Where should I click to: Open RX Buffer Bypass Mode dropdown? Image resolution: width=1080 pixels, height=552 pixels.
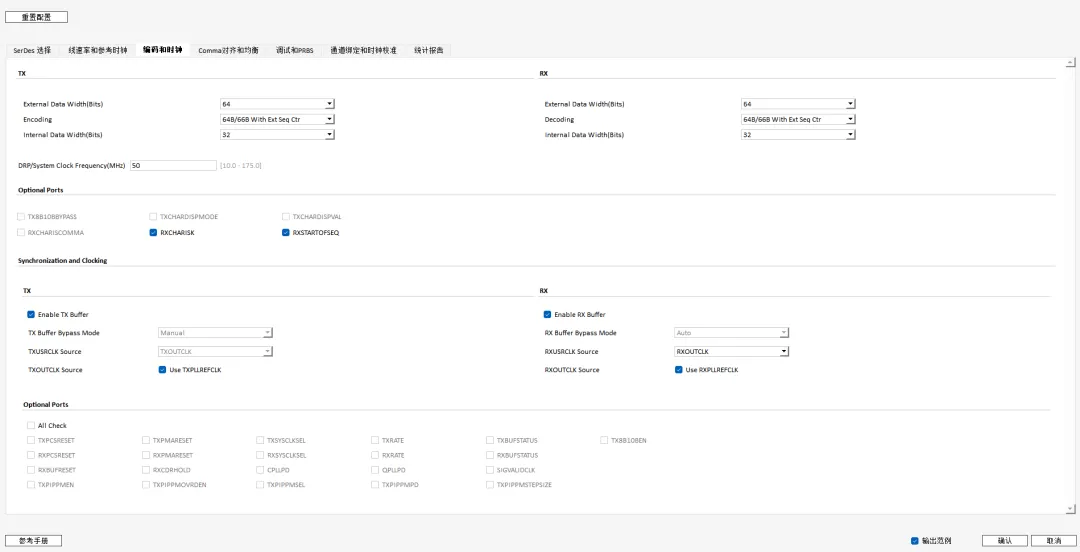[731, 333]
